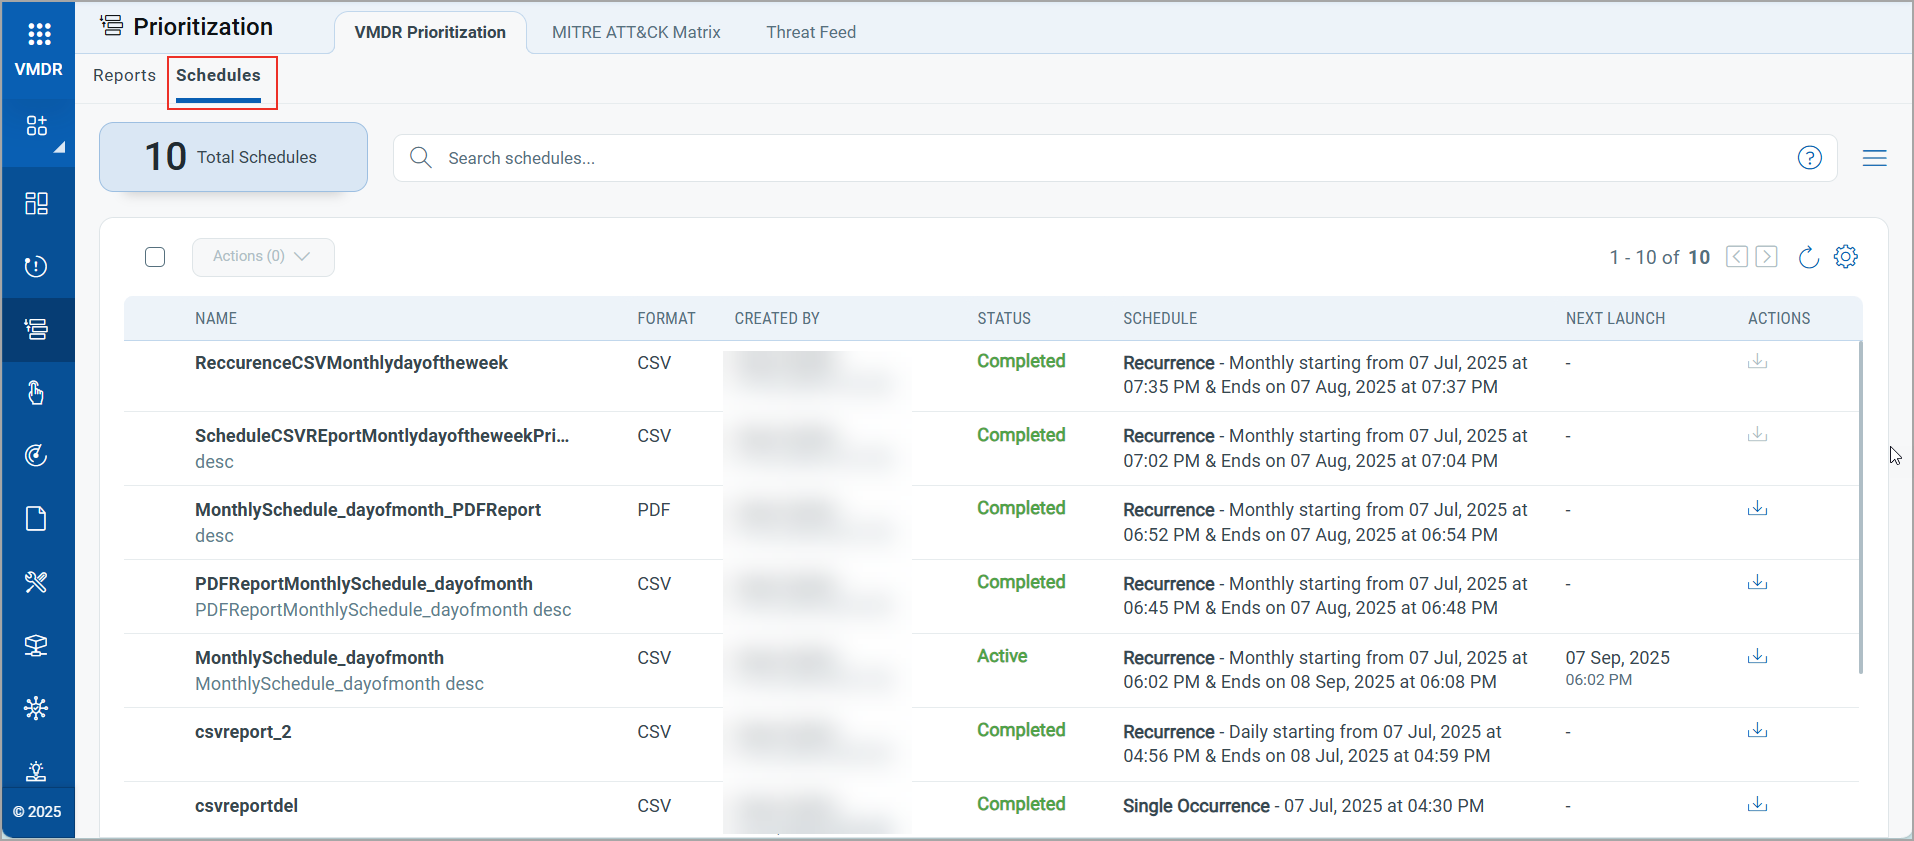Download the MonthlySchedule_dayofmonth active report
Image resolution: width=1914 pixels, height=841 pixels.
1757,657
